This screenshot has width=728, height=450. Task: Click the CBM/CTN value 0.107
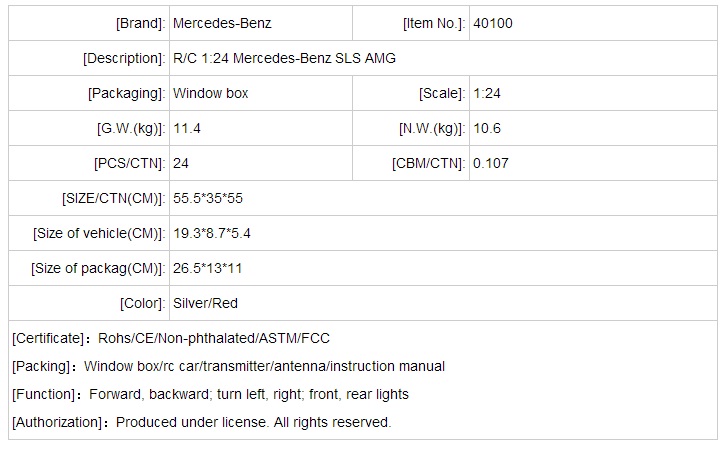pyautogui.click(x=491, y=163)
